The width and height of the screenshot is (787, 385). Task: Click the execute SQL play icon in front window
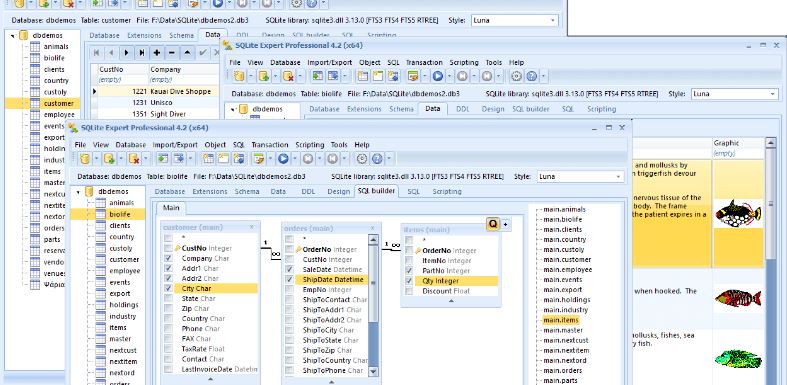(283, 159)
